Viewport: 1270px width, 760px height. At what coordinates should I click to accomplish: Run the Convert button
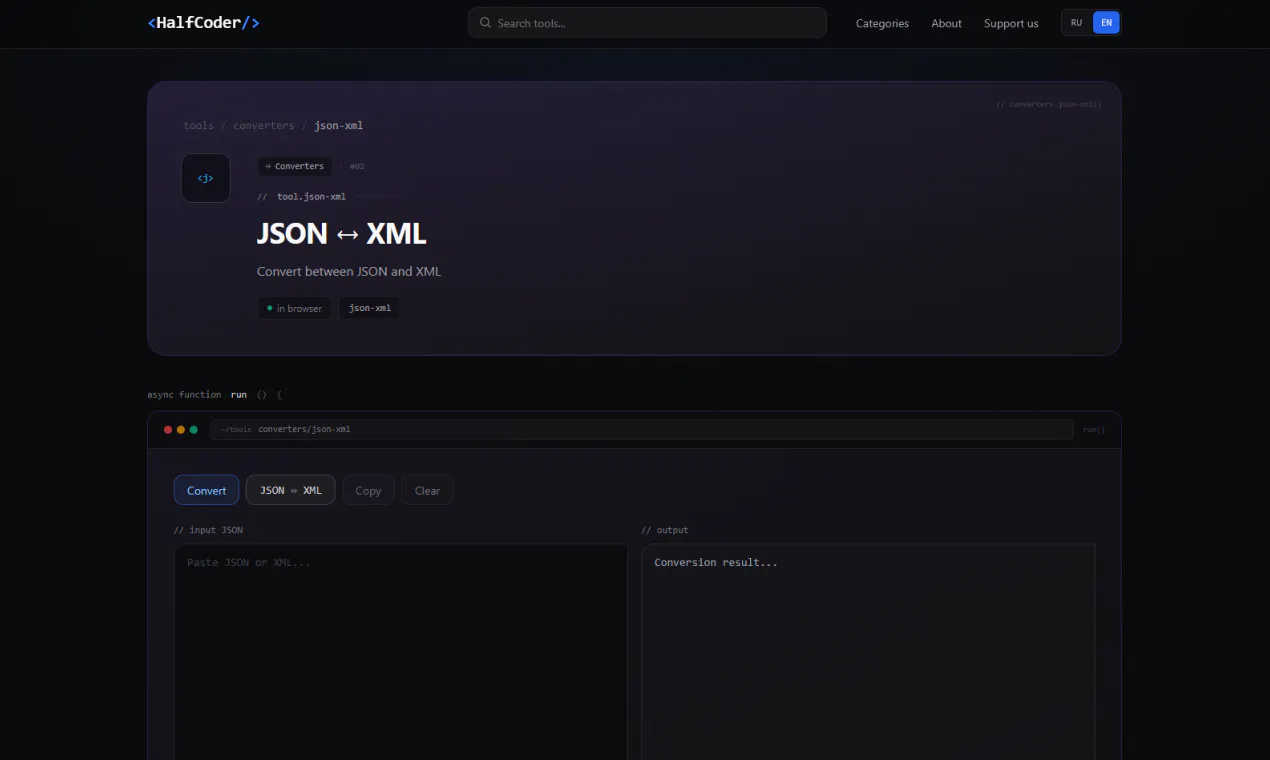[x=207, y=490]
